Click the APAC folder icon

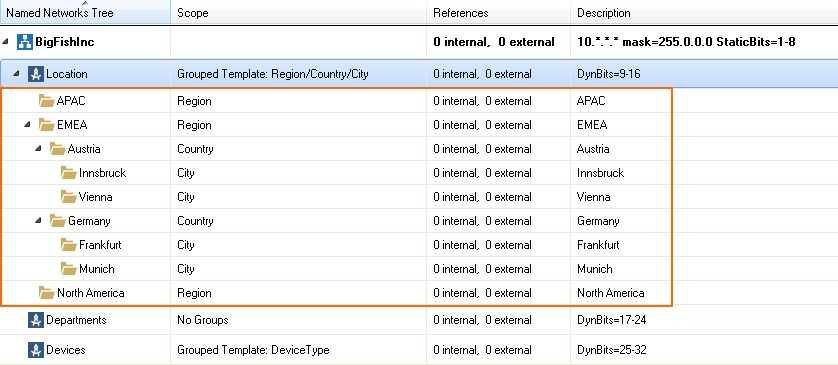46,100
